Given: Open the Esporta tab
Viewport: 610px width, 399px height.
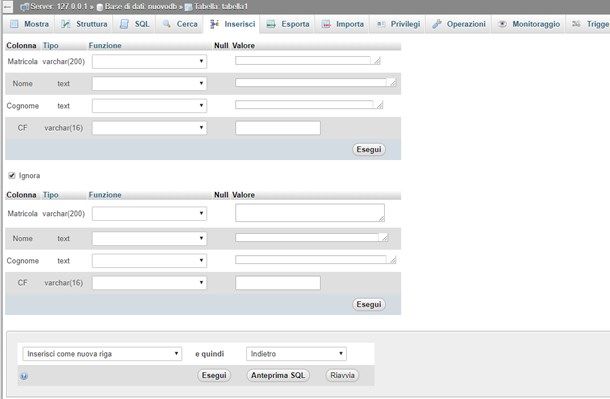Looking at the screenshot, I should (287, 24).
